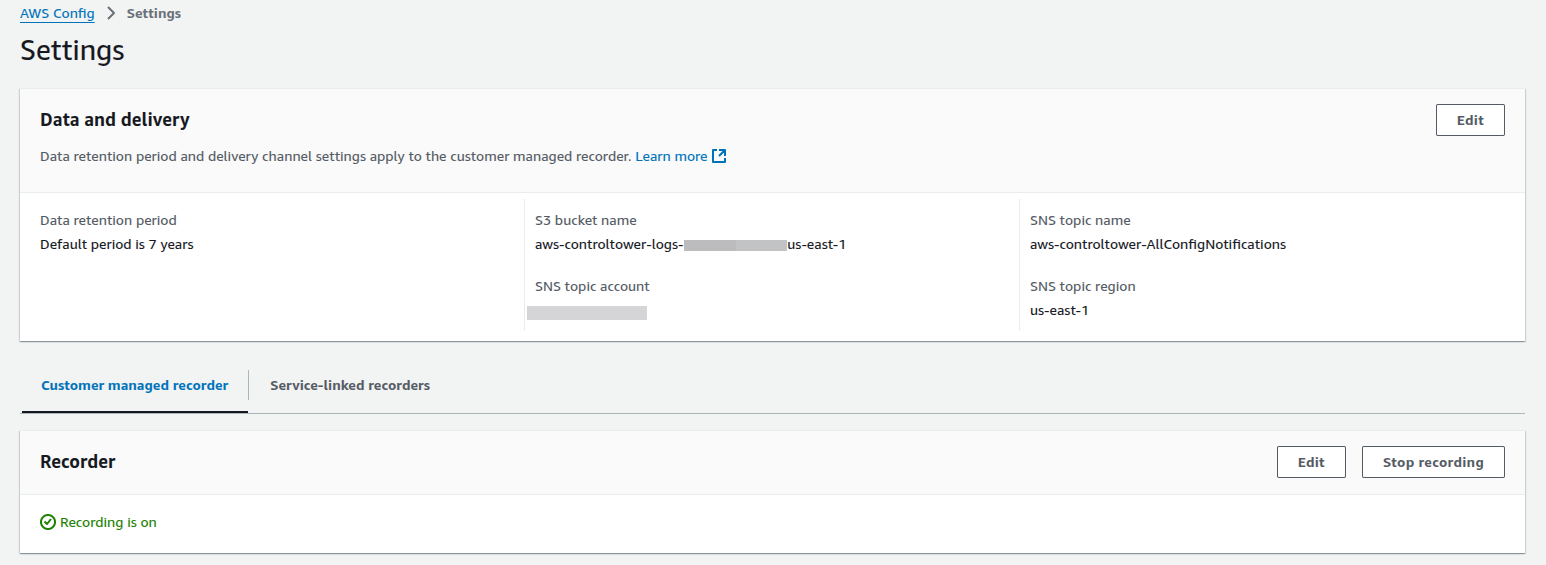Viewport: 1546px width, 565px height.
Task: Select 'Default period is 7 years' value
Action: (x=117, y=244)
